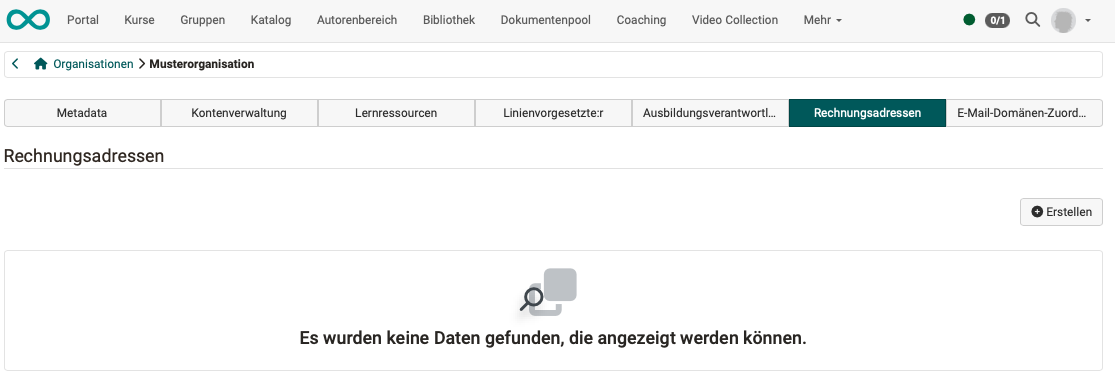The width and height of the screenshot is (1115, 384).
Task: Open the Mehr dropdown menu
Action: [823, 20]
